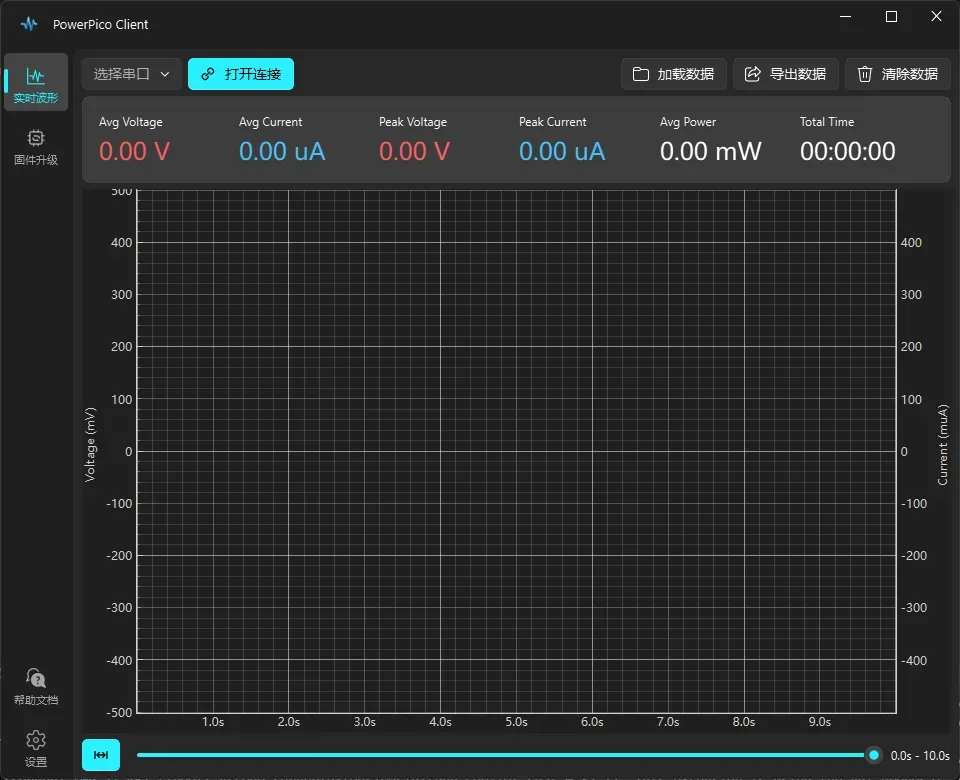
Task: Click the 清除数据 clear data button
Action: tap(898, 74)
